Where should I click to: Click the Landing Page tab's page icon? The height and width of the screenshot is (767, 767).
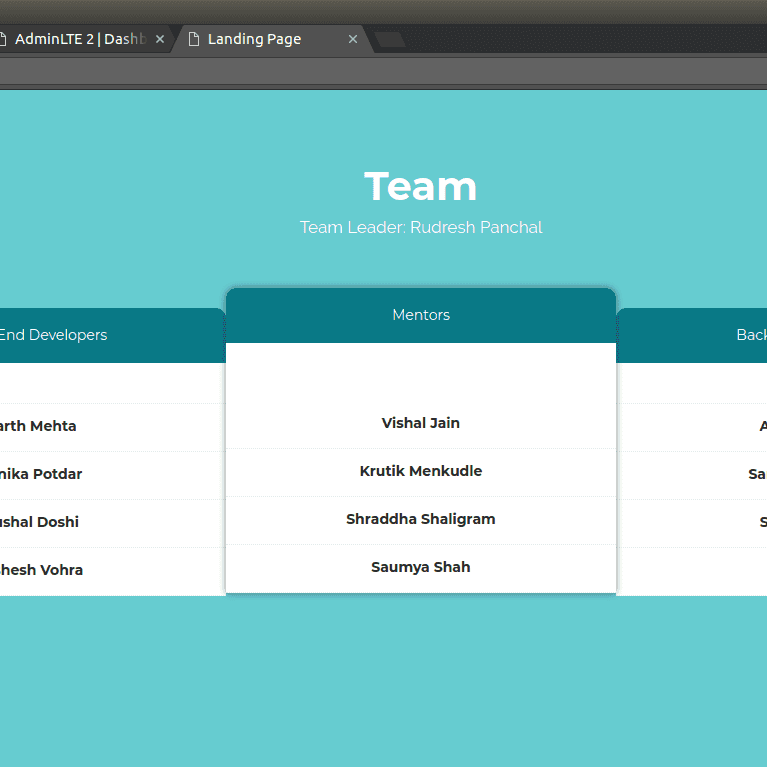(x=194, y=39)
